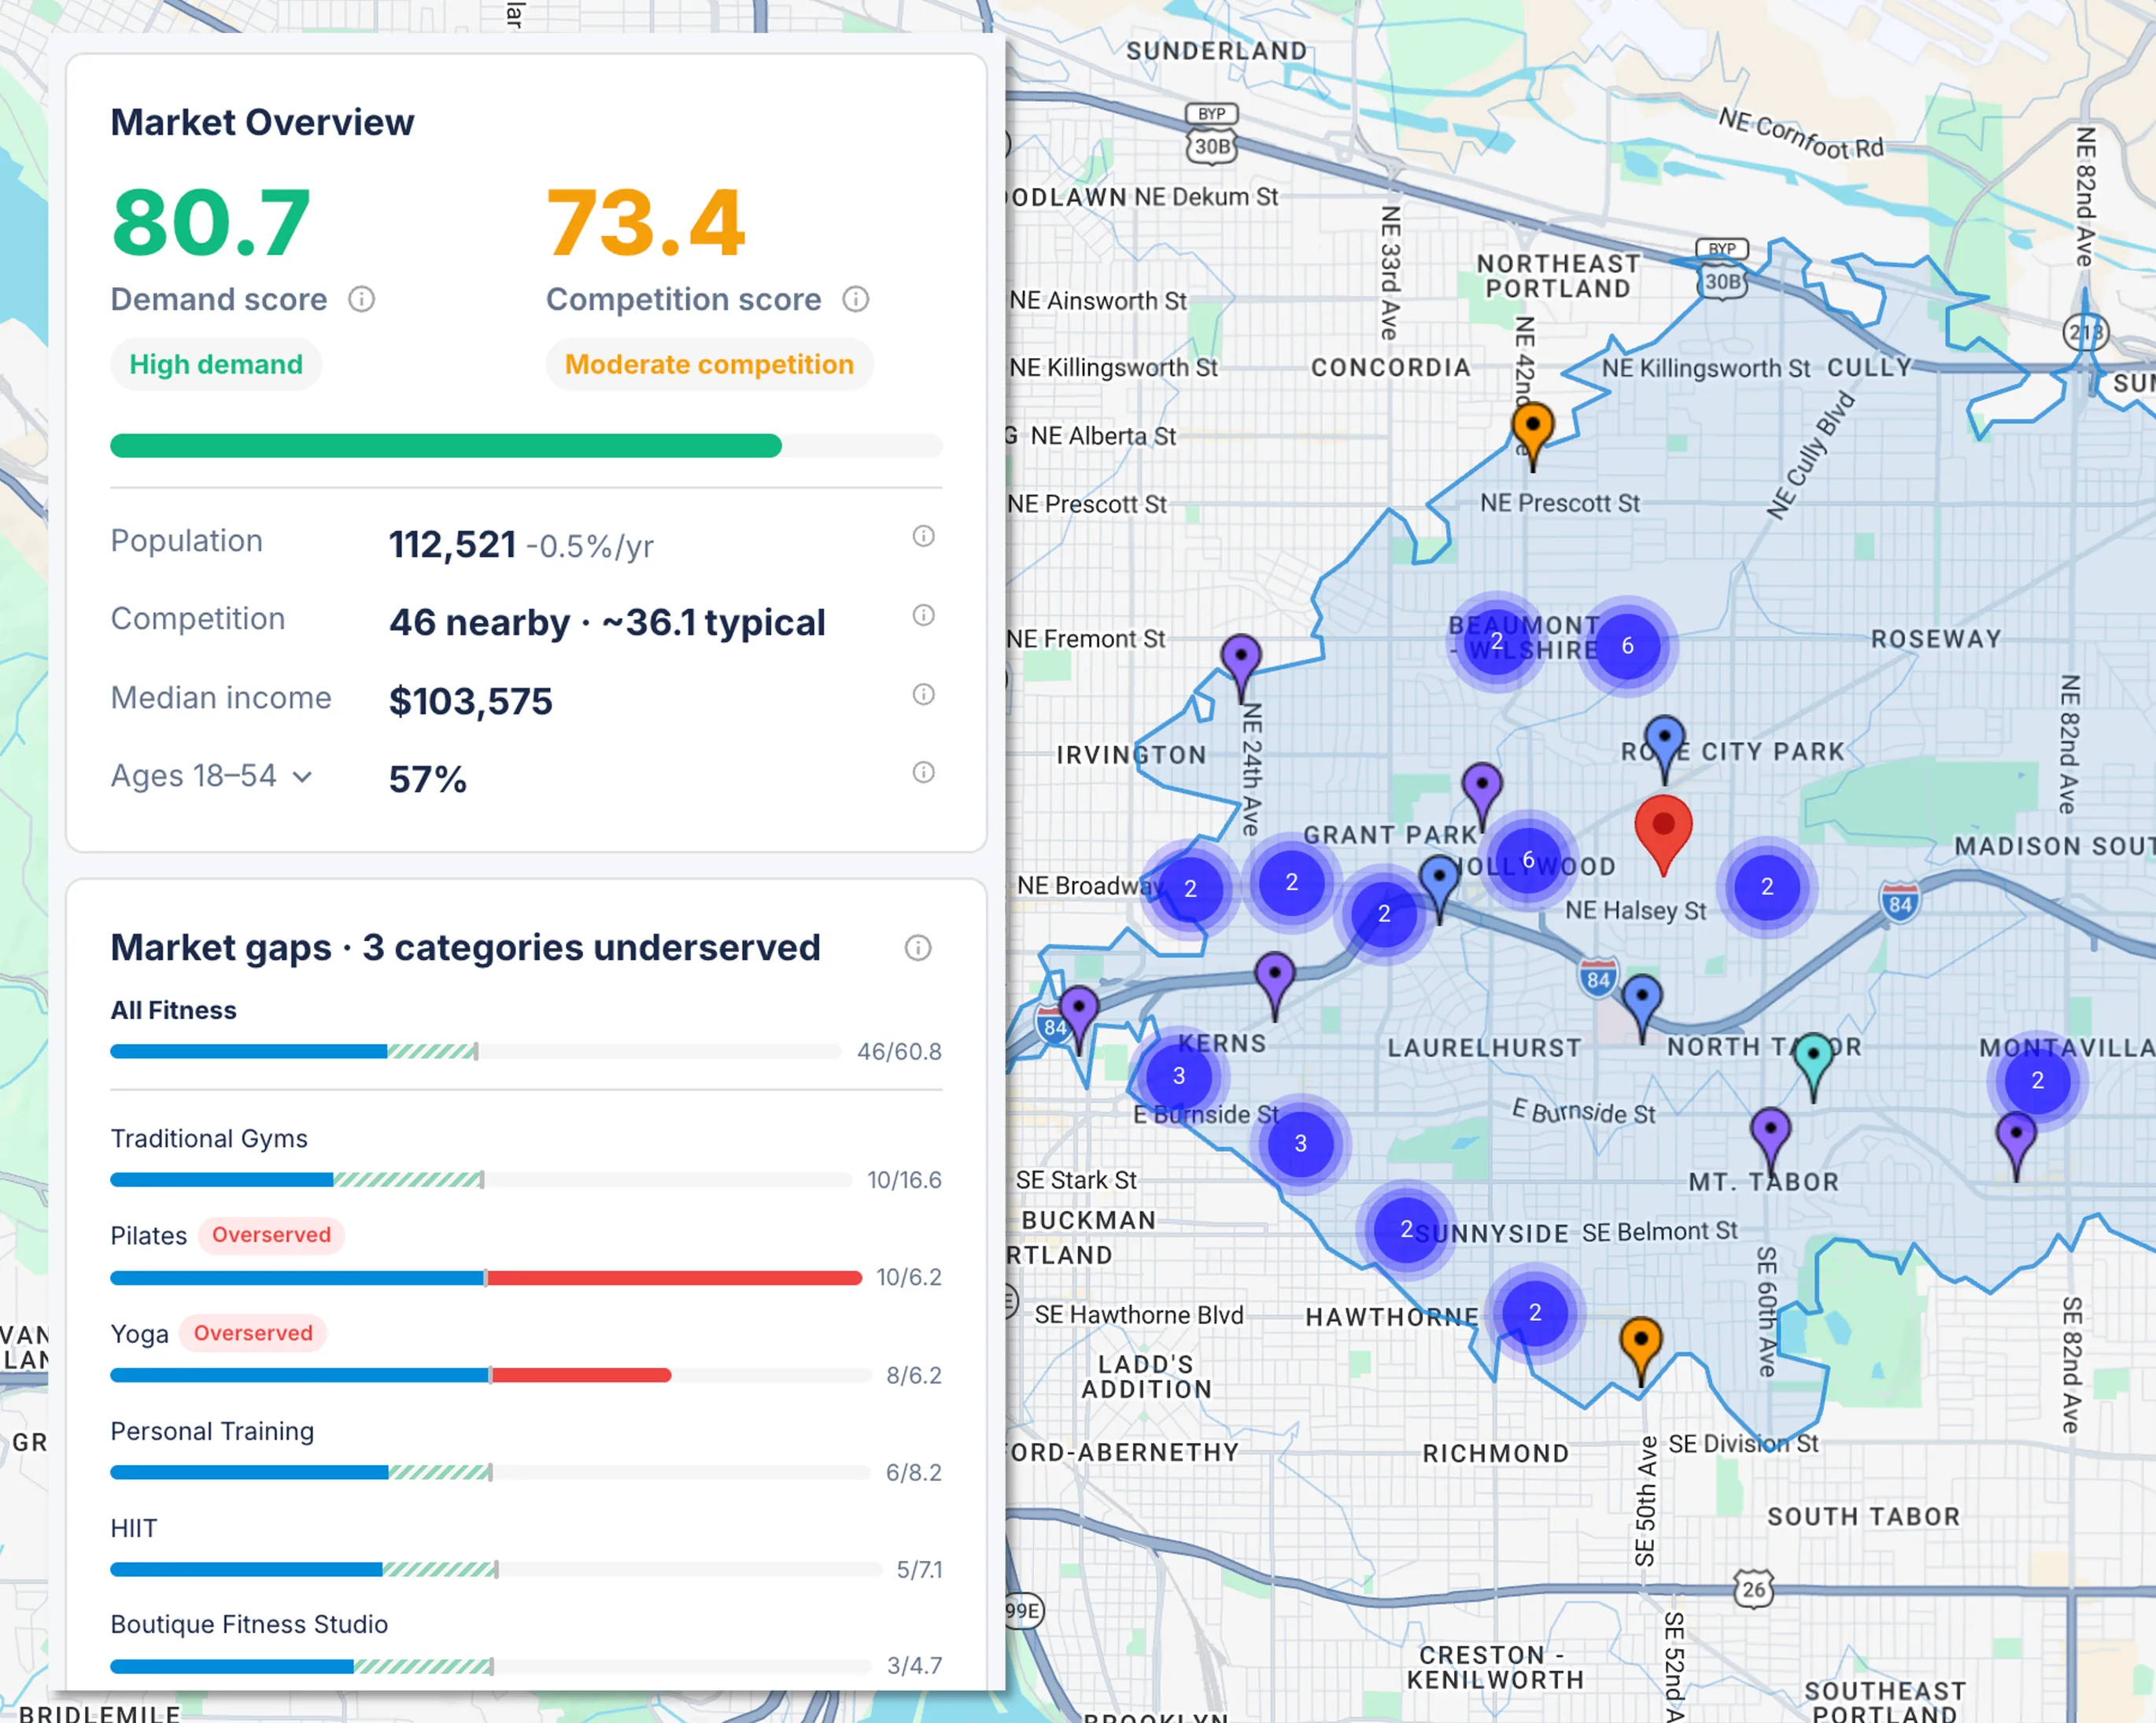Screen dimensions: 2156x1723
Task: Click the 57% ages value
Action: coord(427,779)
